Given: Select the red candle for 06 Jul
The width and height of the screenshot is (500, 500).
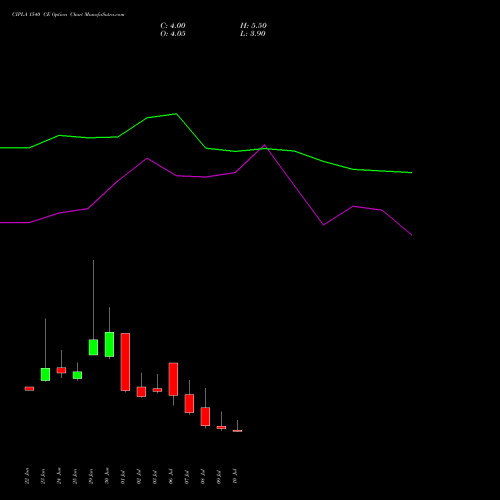Looking at the screenshot, I should tap(173, 379).
